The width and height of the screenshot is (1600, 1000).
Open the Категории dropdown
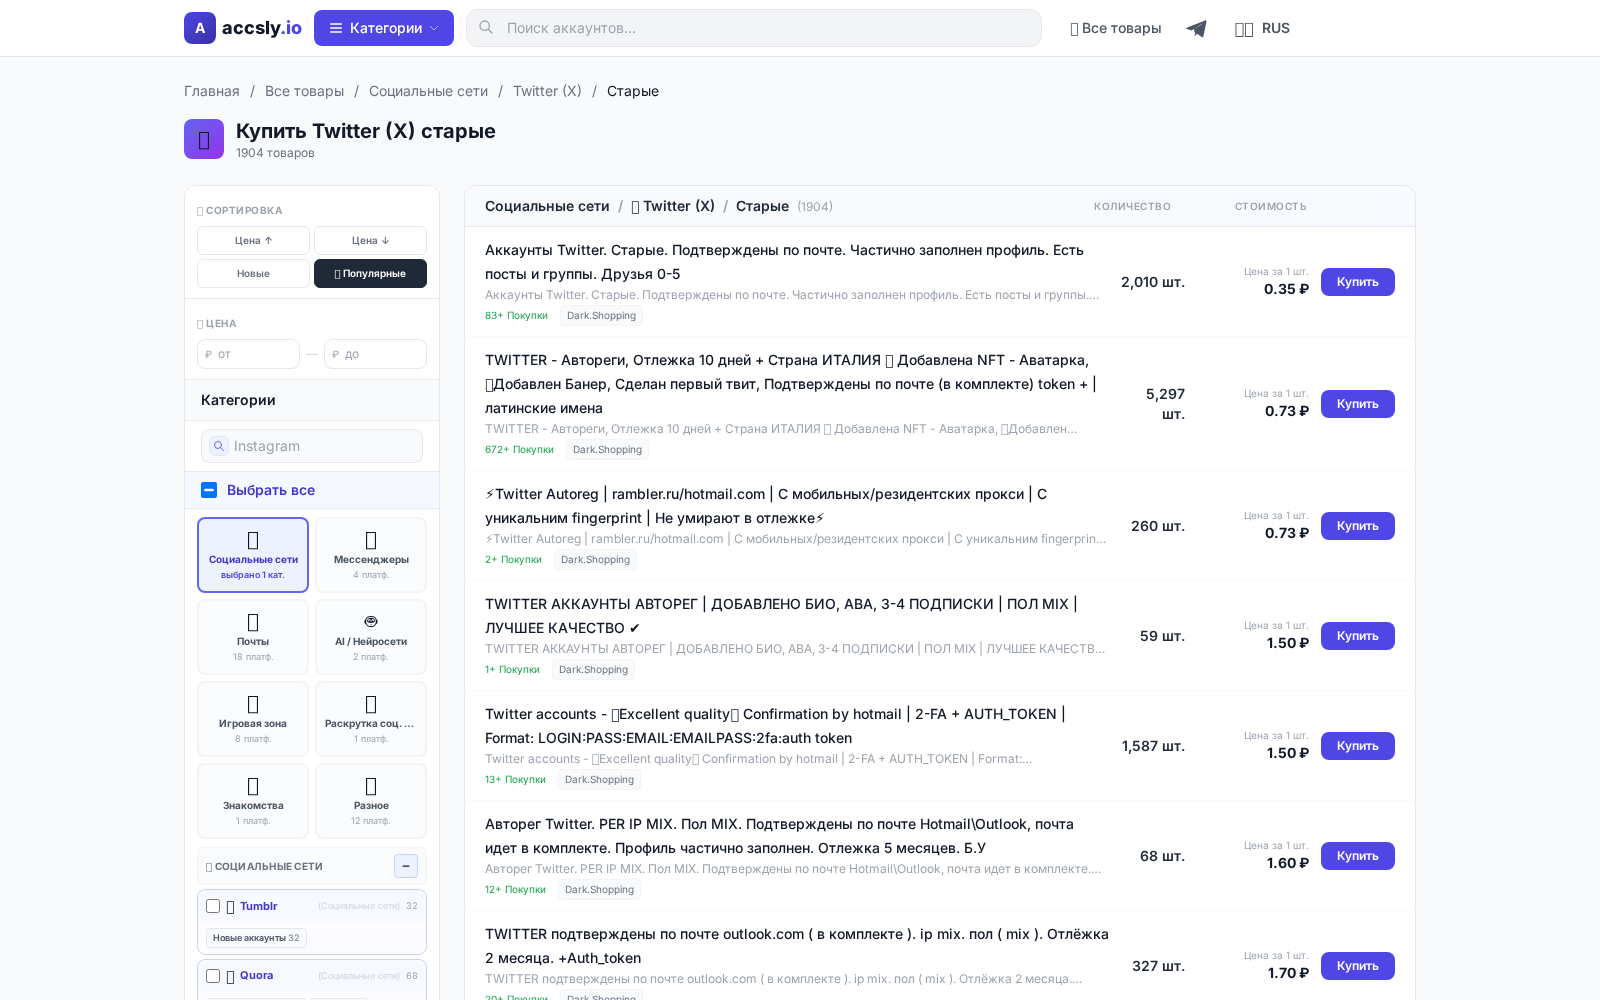(383, 27)
